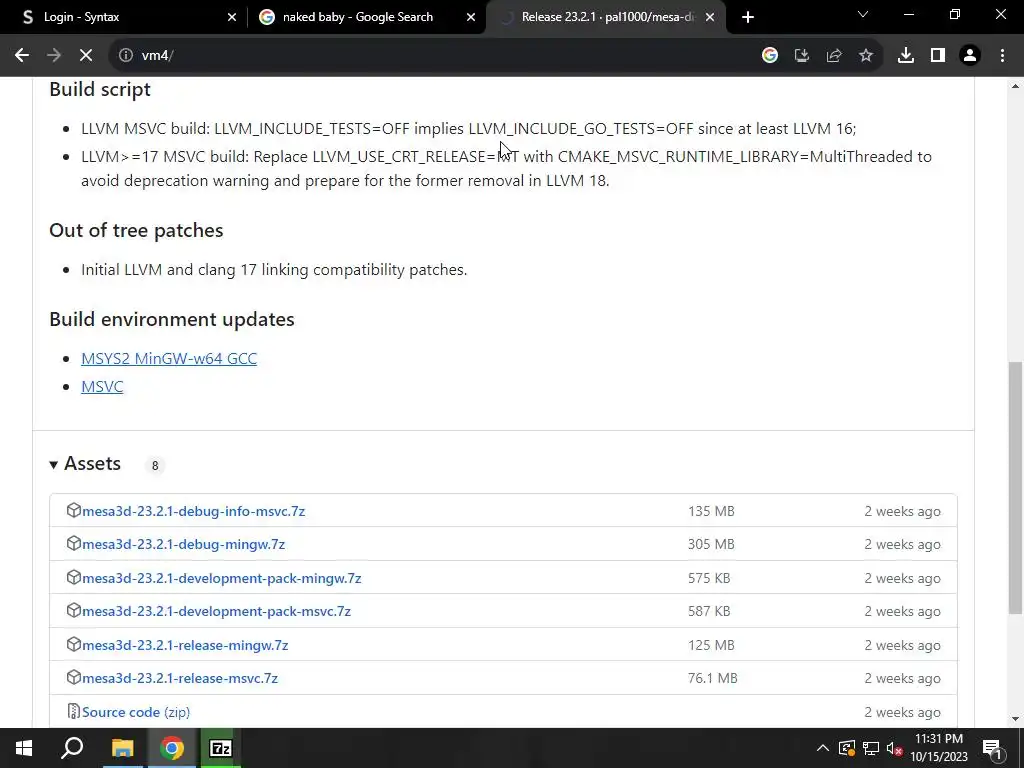Download Source code (zip)
Viewport: 1024px width, 768px height.
point(136,712)
